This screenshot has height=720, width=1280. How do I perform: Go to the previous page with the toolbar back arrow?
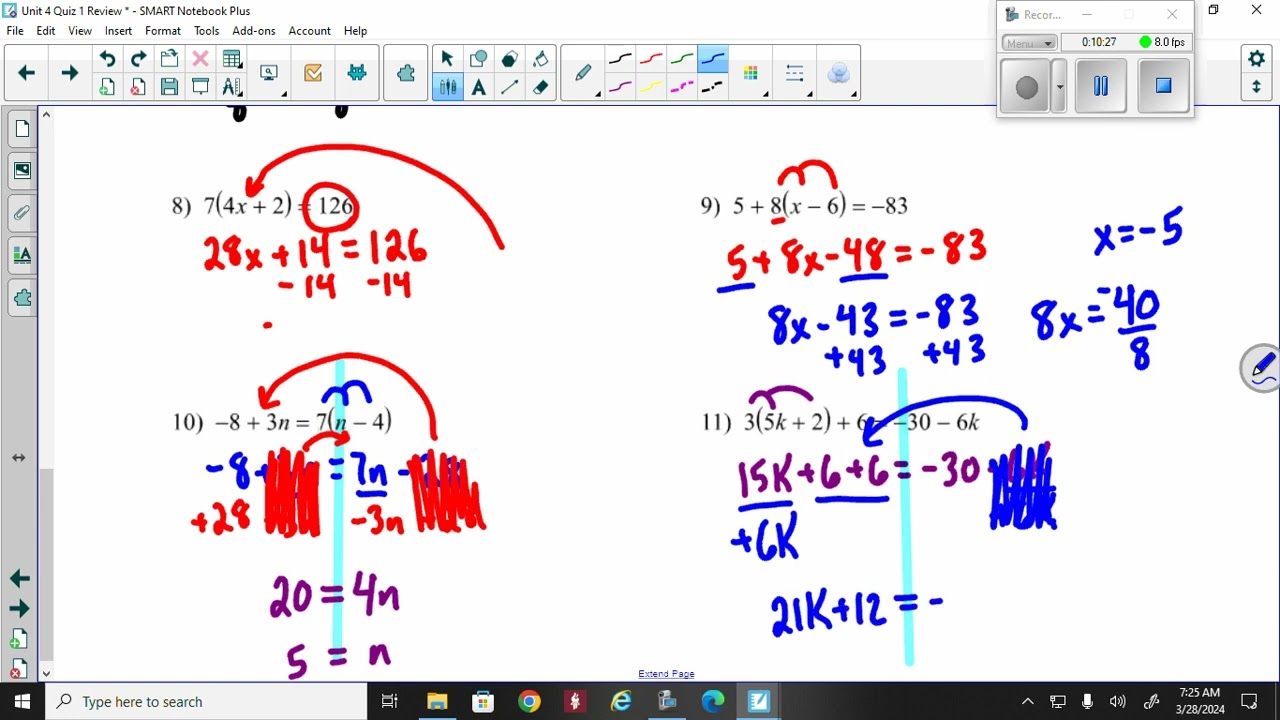pyautogui.click(x=27, y=73)
